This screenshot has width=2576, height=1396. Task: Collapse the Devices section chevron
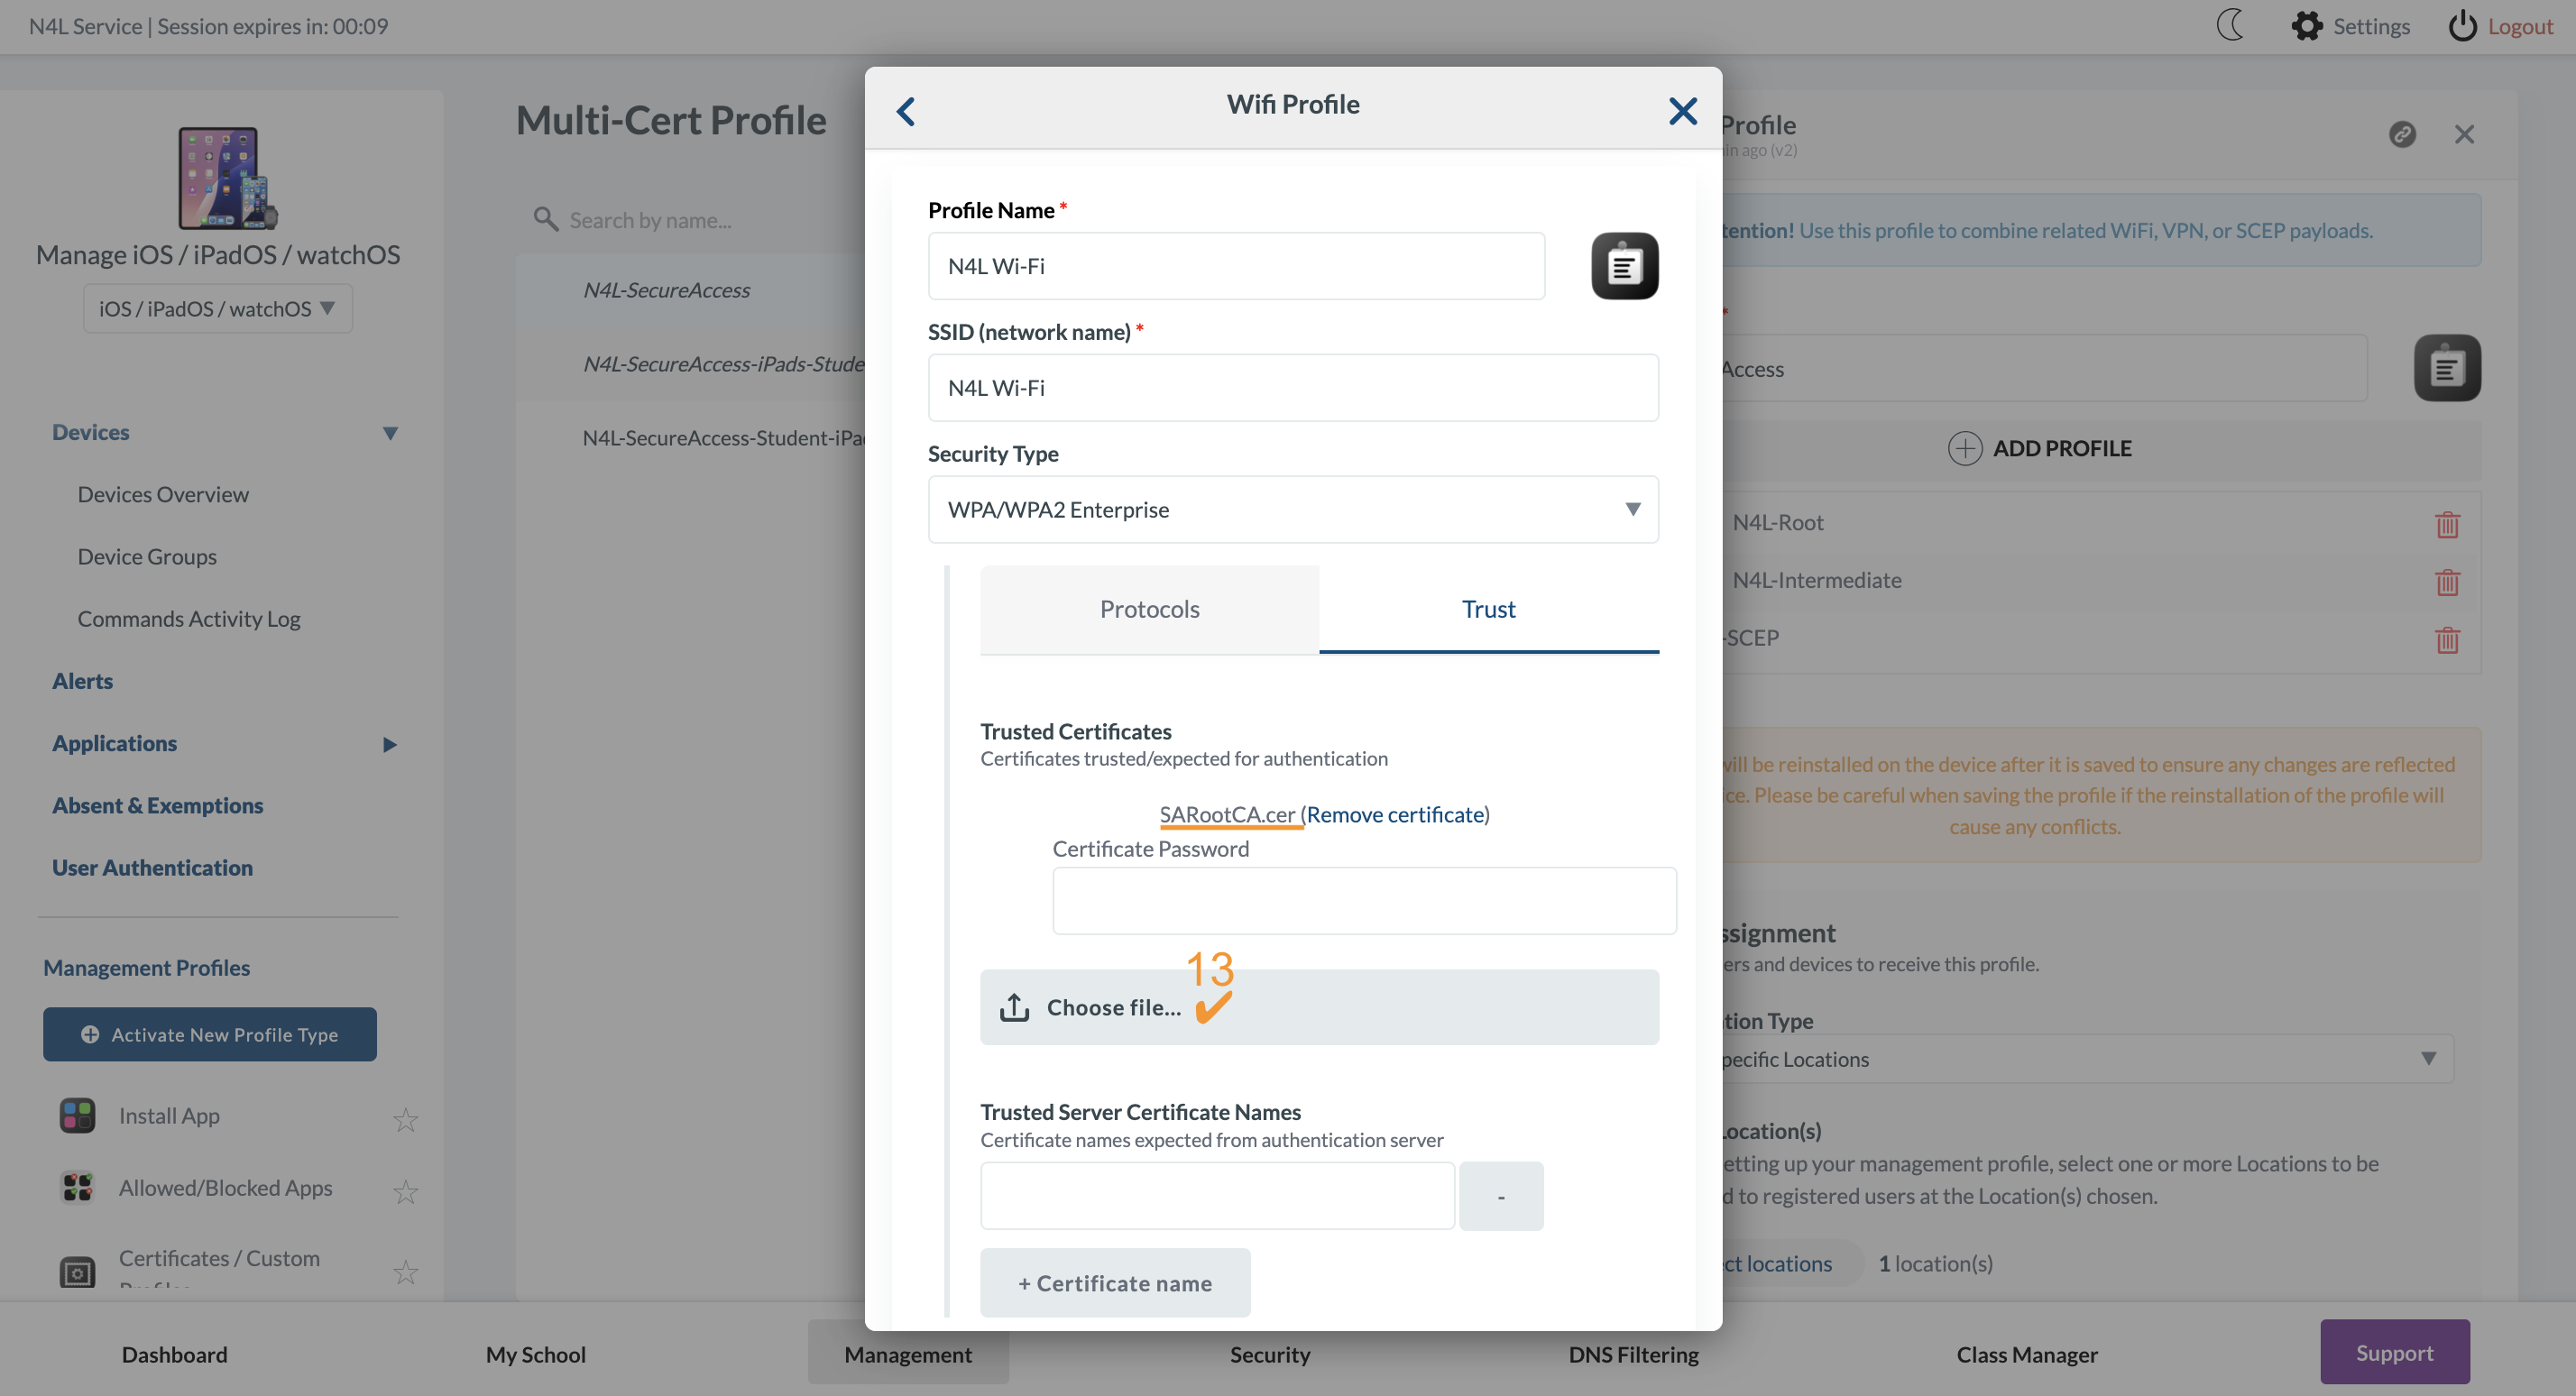390,433
